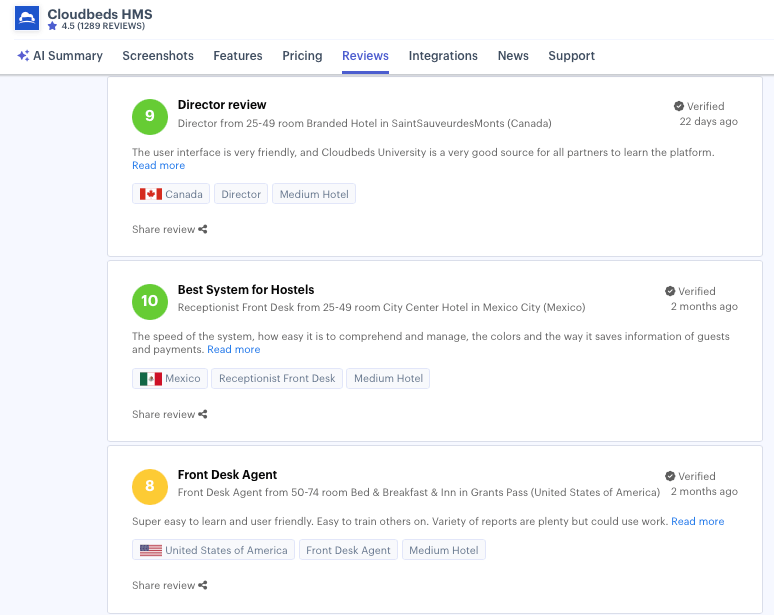
Task: Click Share review under Director review
Action: point(169,229)
